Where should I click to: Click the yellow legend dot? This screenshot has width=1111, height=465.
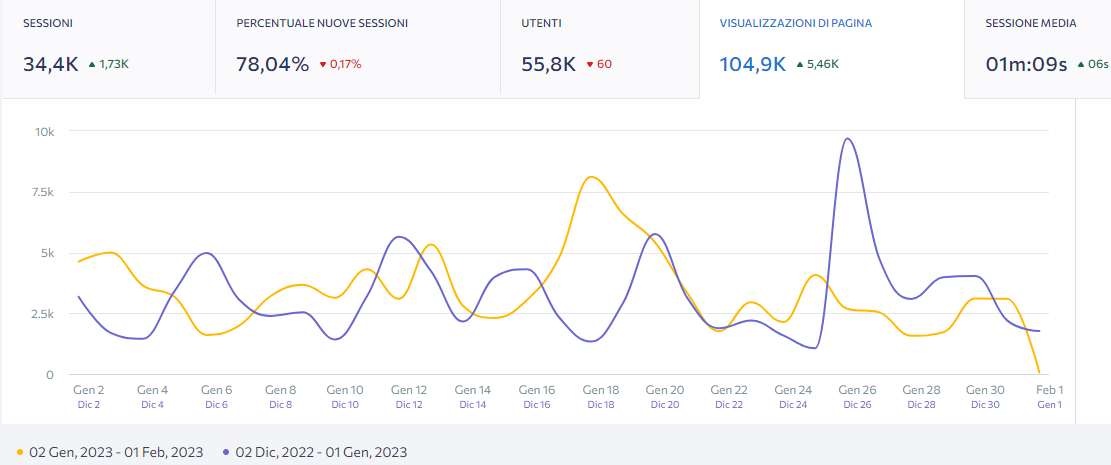pos(22,453)
